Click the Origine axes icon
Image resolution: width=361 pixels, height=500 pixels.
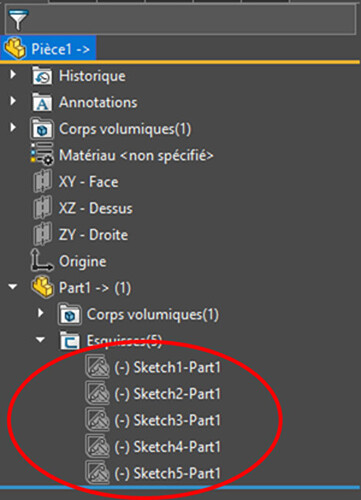41,260
